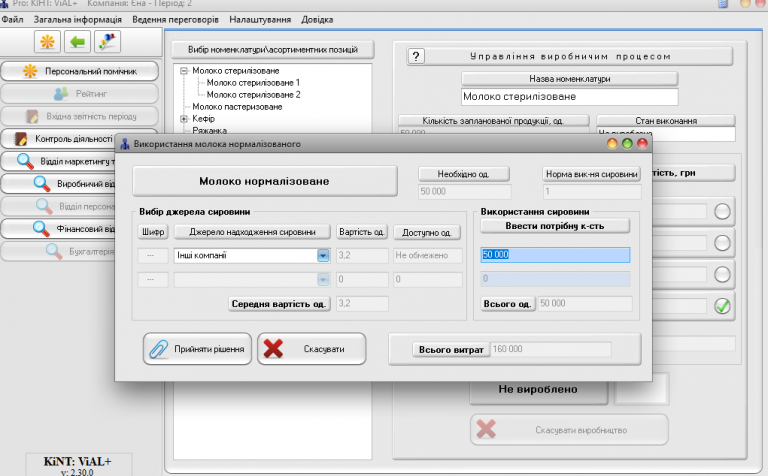The height and width of the screenshot is (476, 768).
Task: Select the second radio button in background panel
Action: (x=722, y=243)
